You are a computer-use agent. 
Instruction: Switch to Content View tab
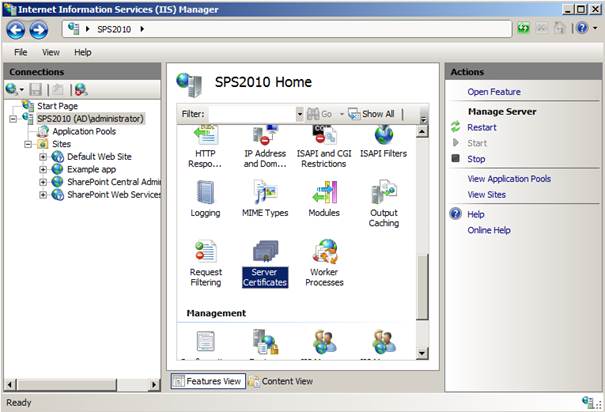tap(281, 381)
